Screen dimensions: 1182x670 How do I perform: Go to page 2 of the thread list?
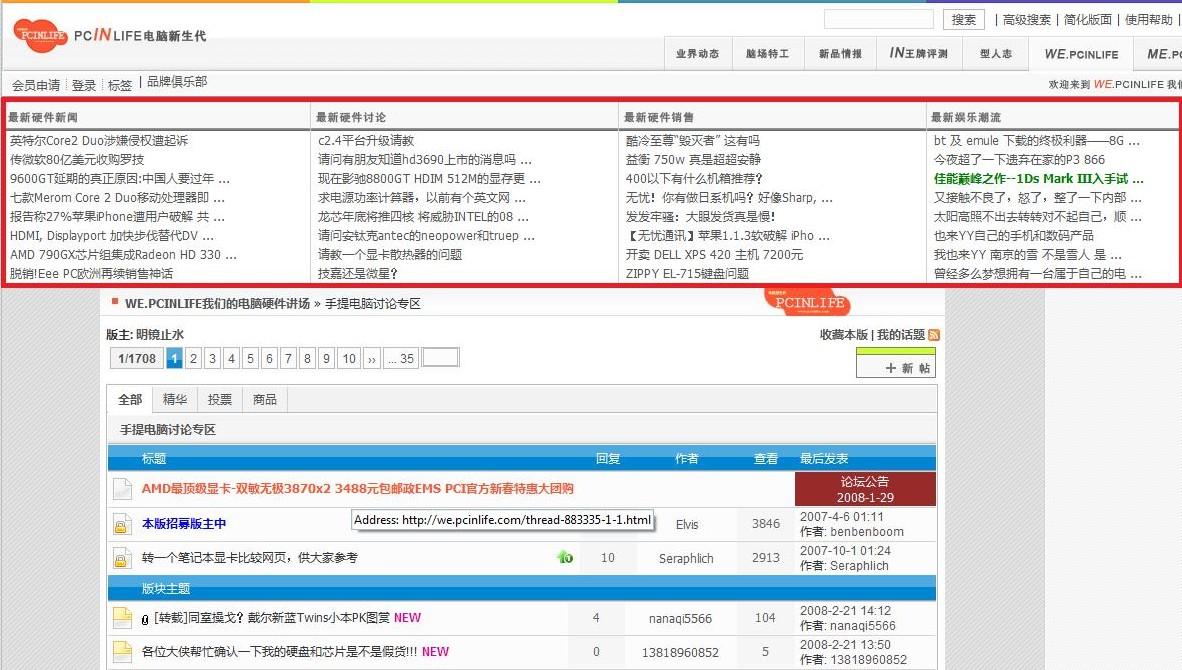(x=193, y=358)
